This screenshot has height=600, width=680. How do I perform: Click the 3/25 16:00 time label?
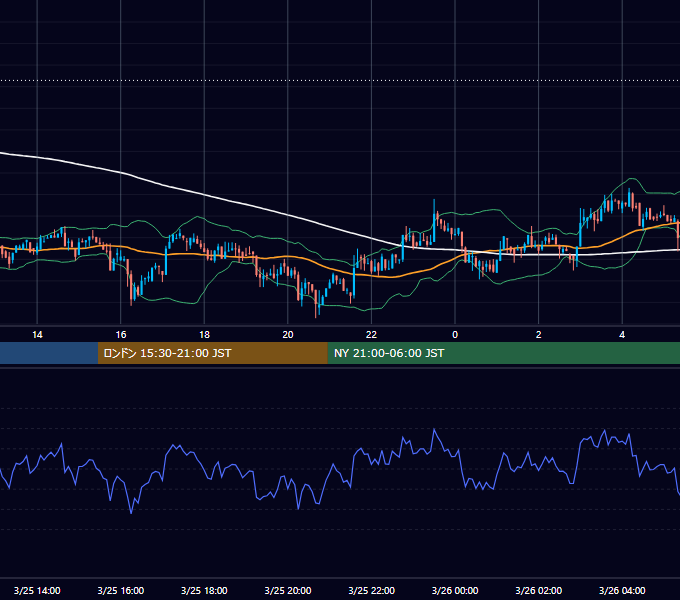click(x=121, y=590)
